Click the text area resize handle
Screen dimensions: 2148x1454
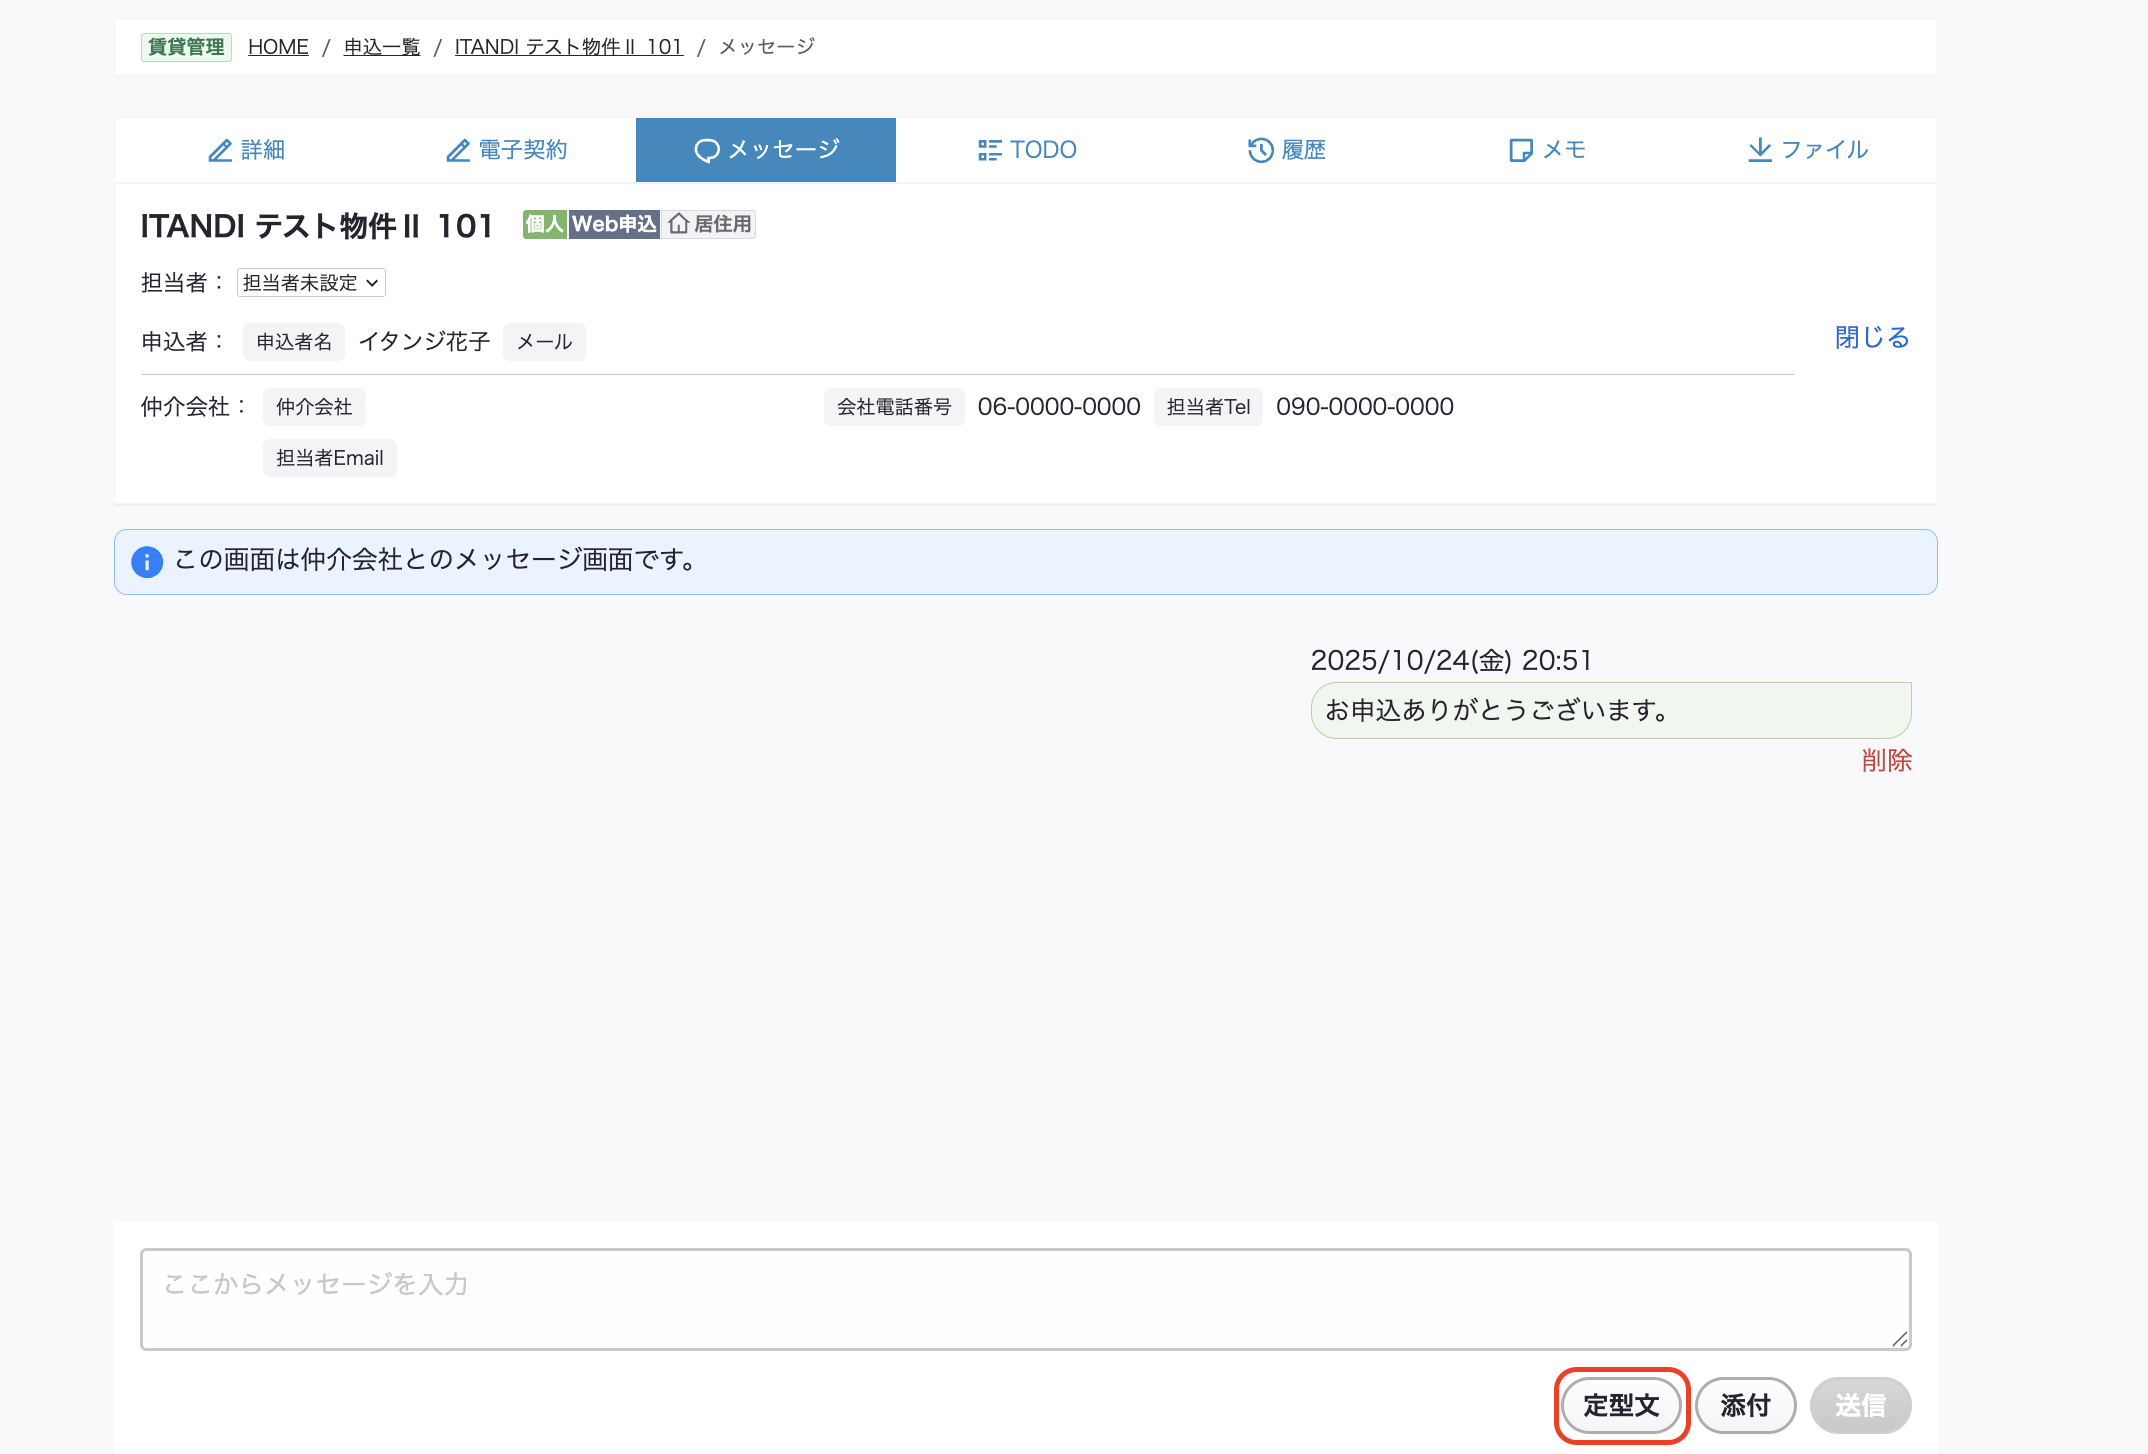[1900, 1339]
